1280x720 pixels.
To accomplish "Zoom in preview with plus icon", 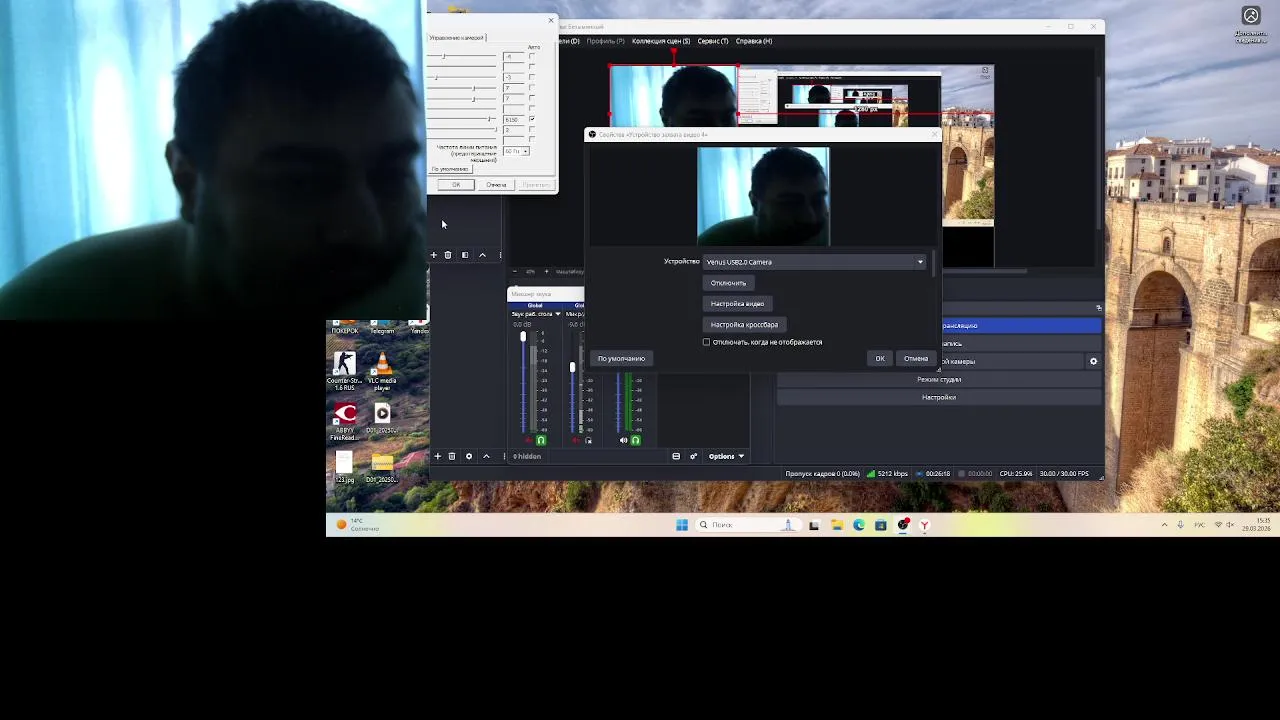I will (x=547, y=271).
